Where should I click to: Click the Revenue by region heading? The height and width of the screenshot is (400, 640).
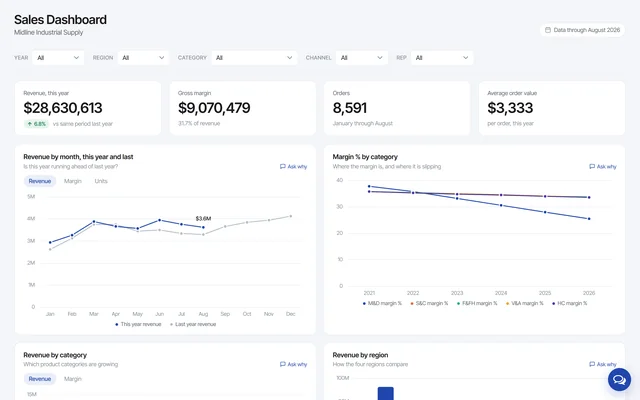360,355
